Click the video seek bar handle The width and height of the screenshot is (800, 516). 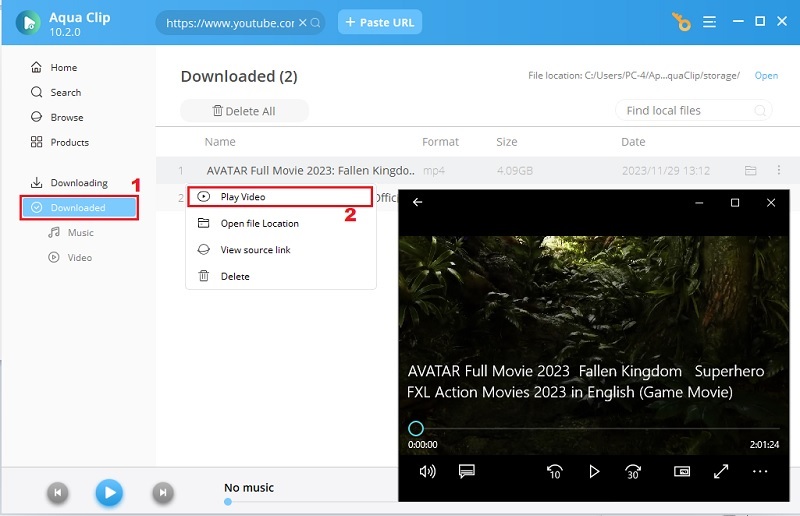pyautogui.click(x=416, y=428)
